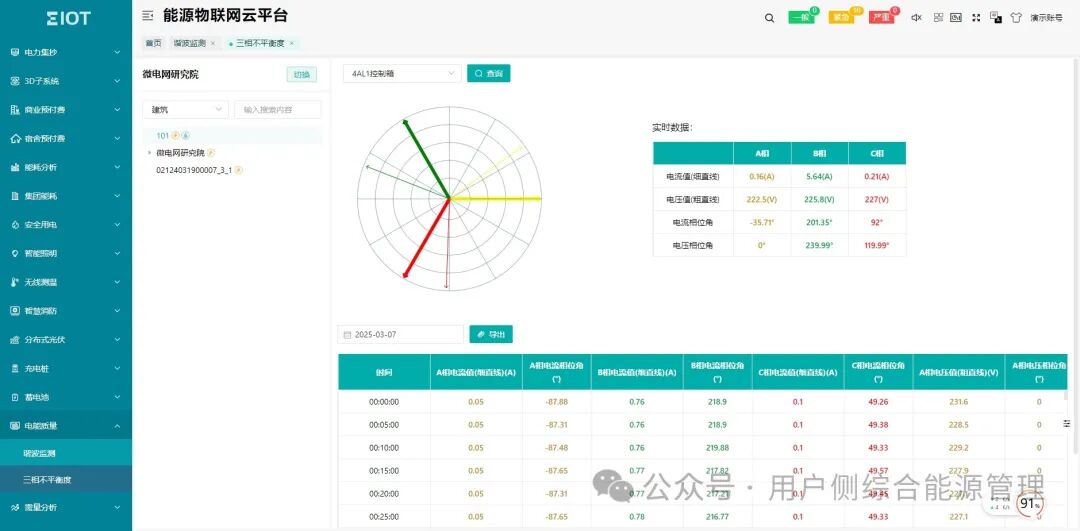The height and width of the screenshot is (531, 1080).
Task: Expand the 智能照明 sidebar menu
Action: [65, 253]
